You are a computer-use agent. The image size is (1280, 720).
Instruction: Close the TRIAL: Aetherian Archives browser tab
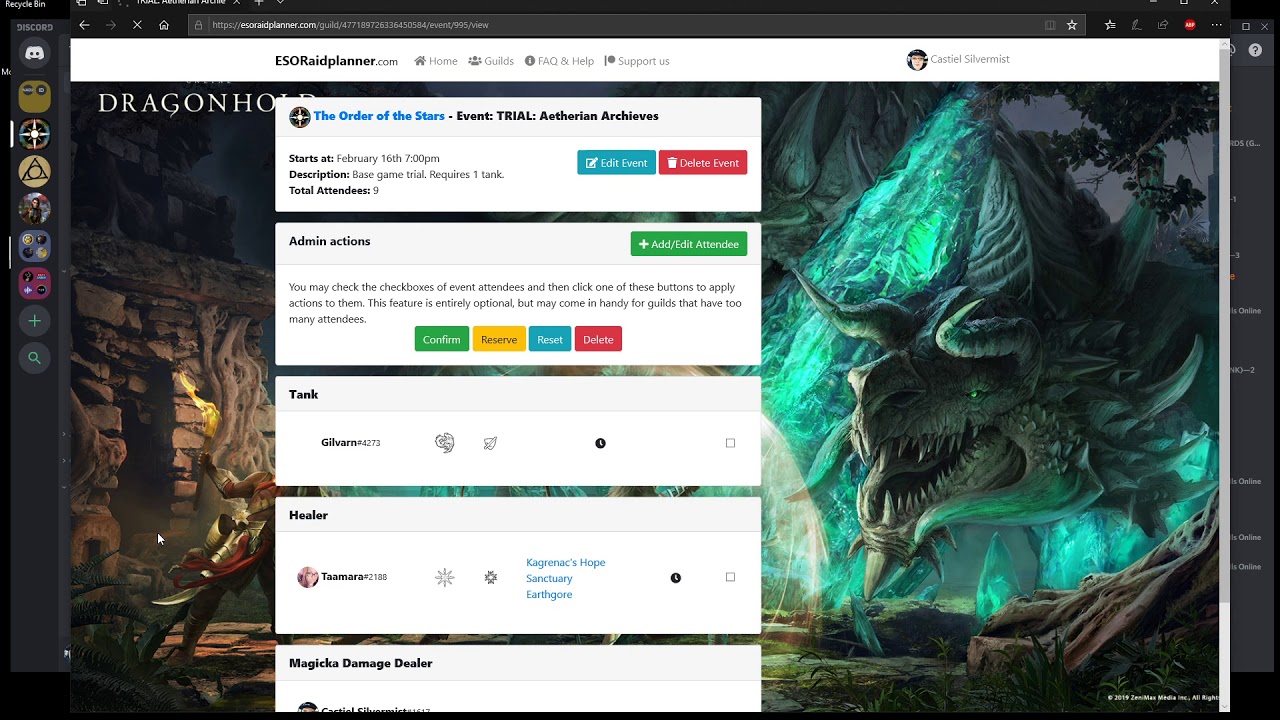pos(238,3)
